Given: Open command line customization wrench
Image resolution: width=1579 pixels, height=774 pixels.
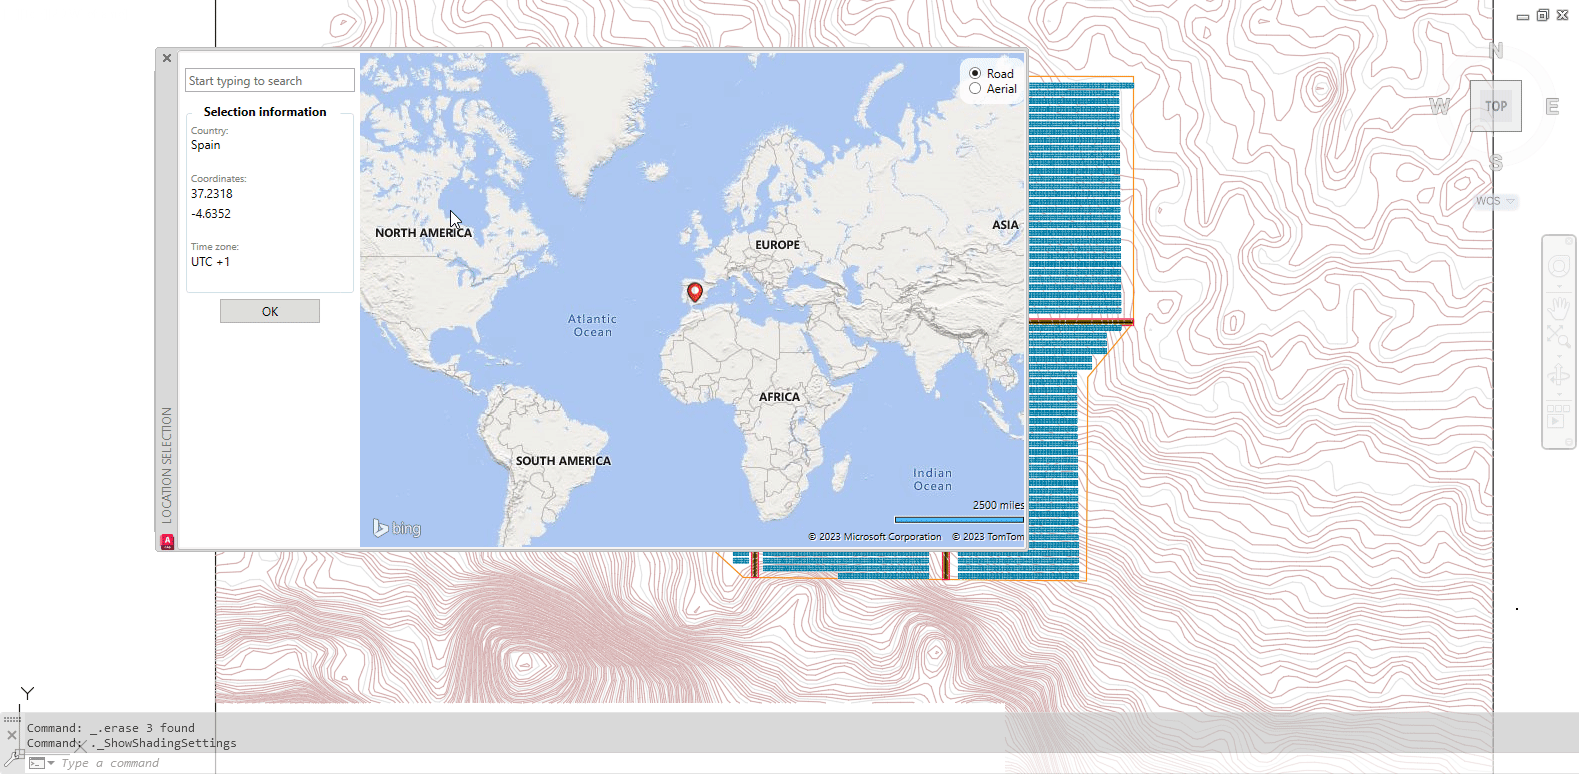Looking at the screenshot, I should (x=12, y=759).
